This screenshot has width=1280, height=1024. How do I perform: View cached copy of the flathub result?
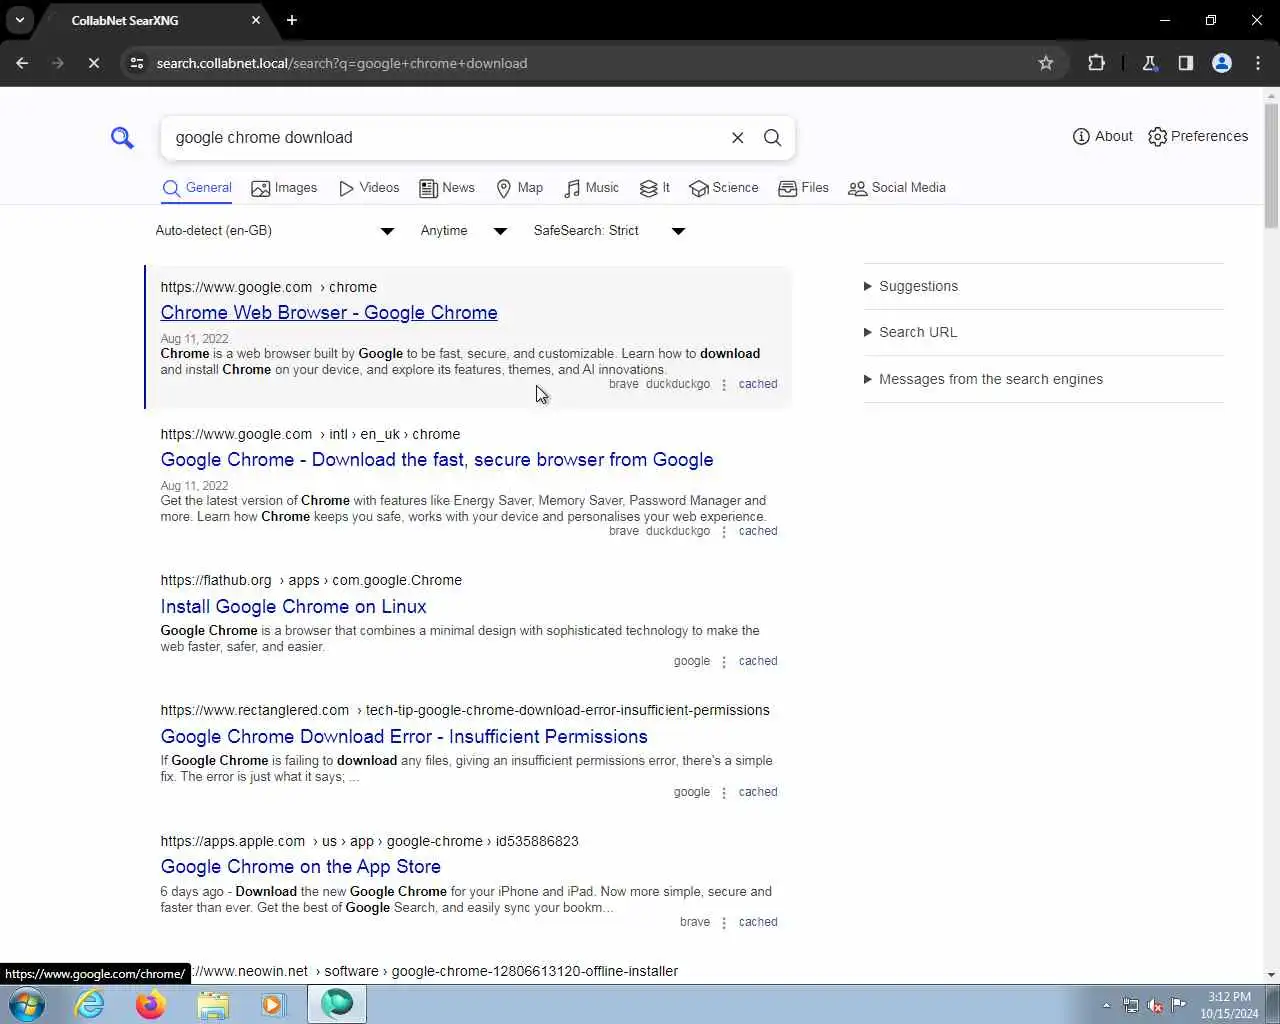tap(758, 661)
